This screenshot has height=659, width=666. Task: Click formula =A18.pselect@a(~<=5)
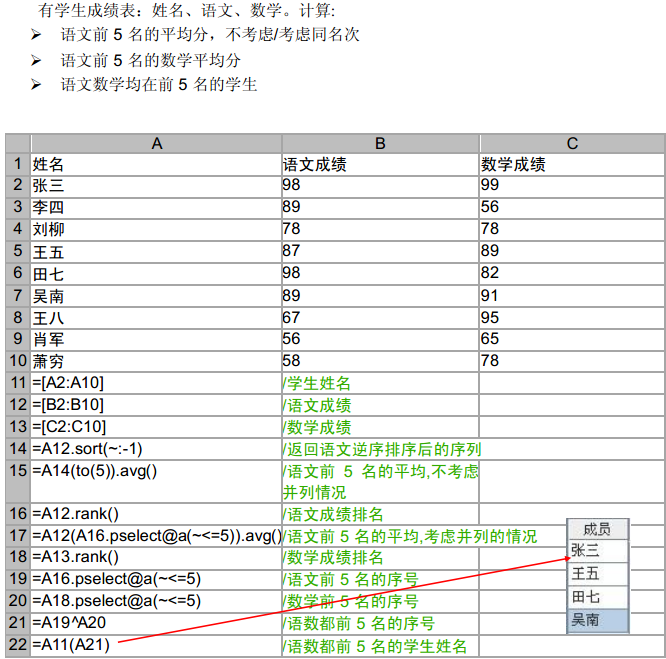(156, 601)
